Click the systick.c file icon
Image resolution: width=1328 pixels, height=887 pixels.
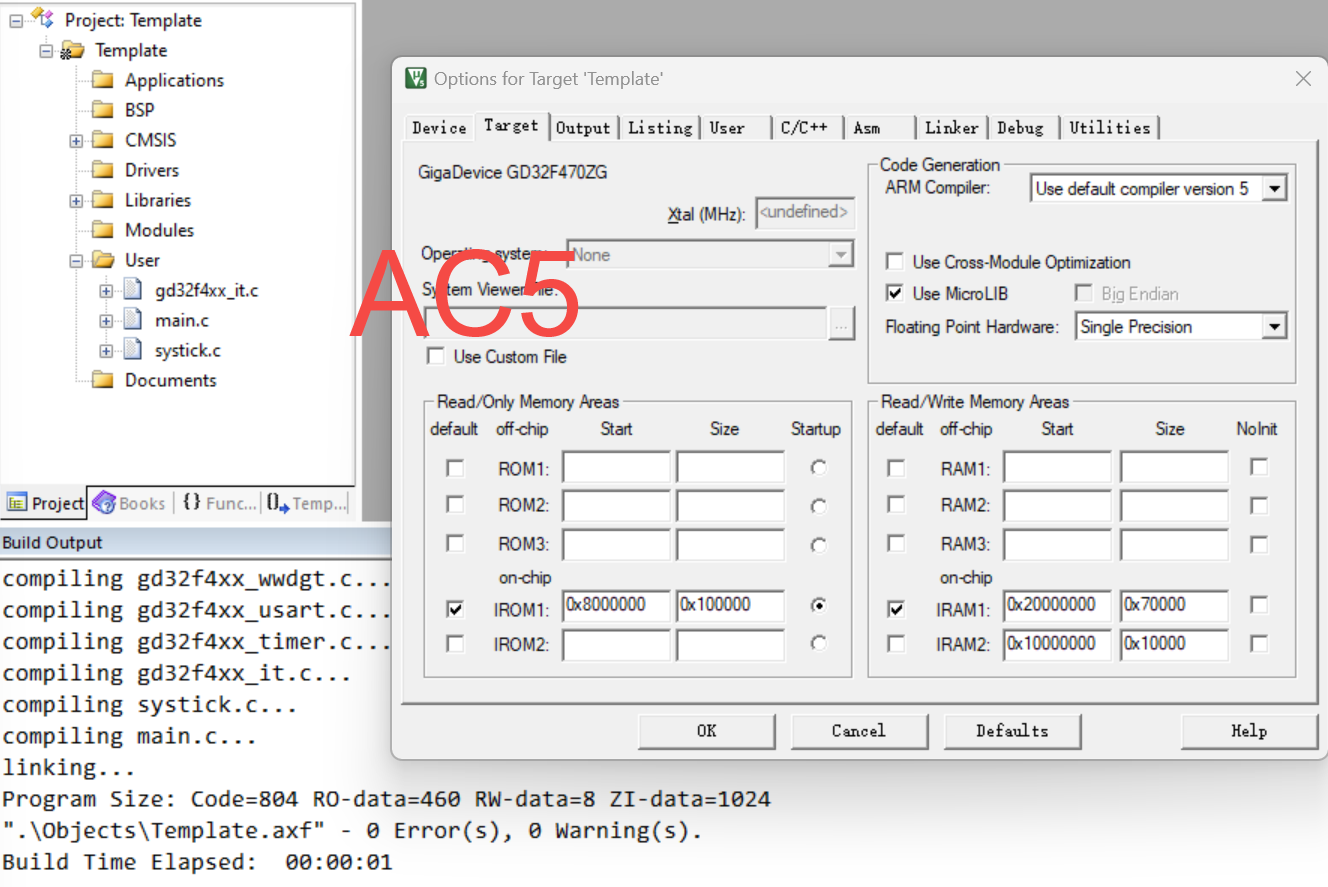133,351
